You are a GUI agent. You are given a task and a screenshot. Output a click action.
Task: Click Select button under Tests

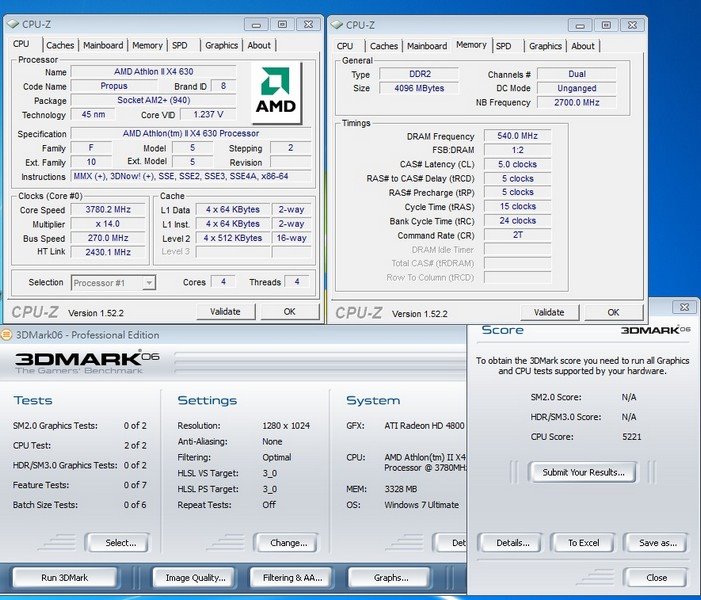pyautogui.click(x=120, y=543)
